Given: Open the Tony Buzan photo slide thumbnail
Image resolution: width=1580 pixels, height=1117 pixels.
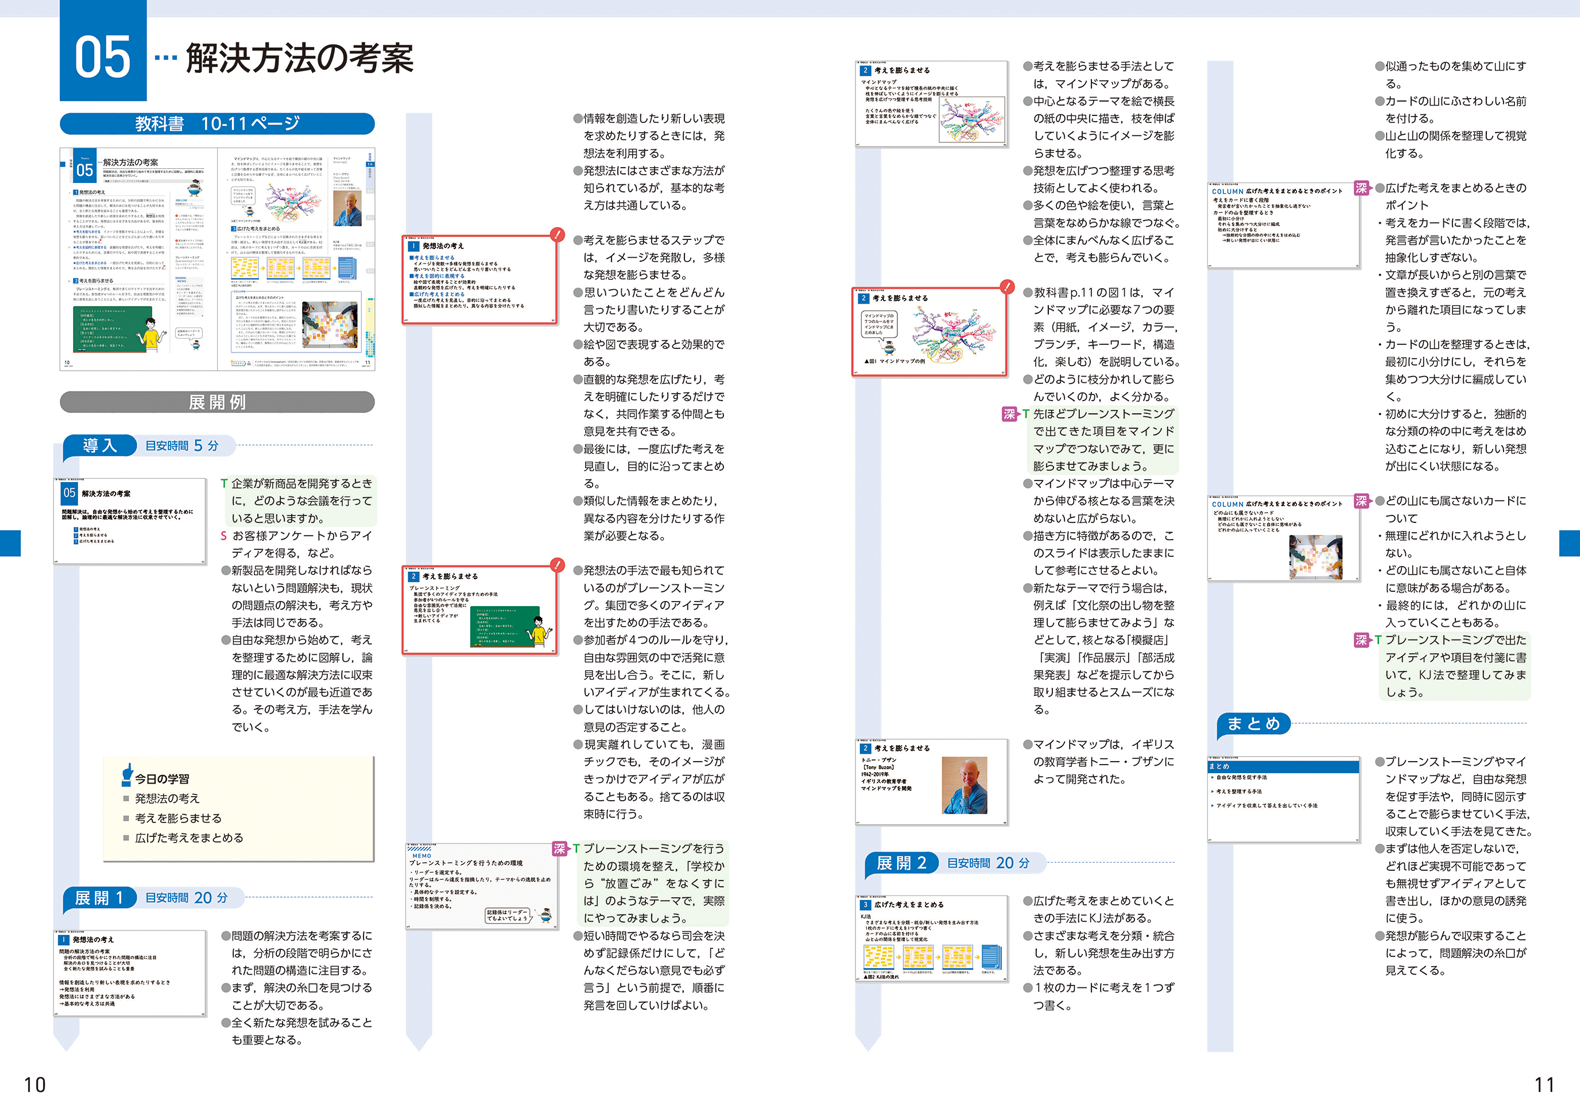Looking at the screenshot, I should pos(931,782).
